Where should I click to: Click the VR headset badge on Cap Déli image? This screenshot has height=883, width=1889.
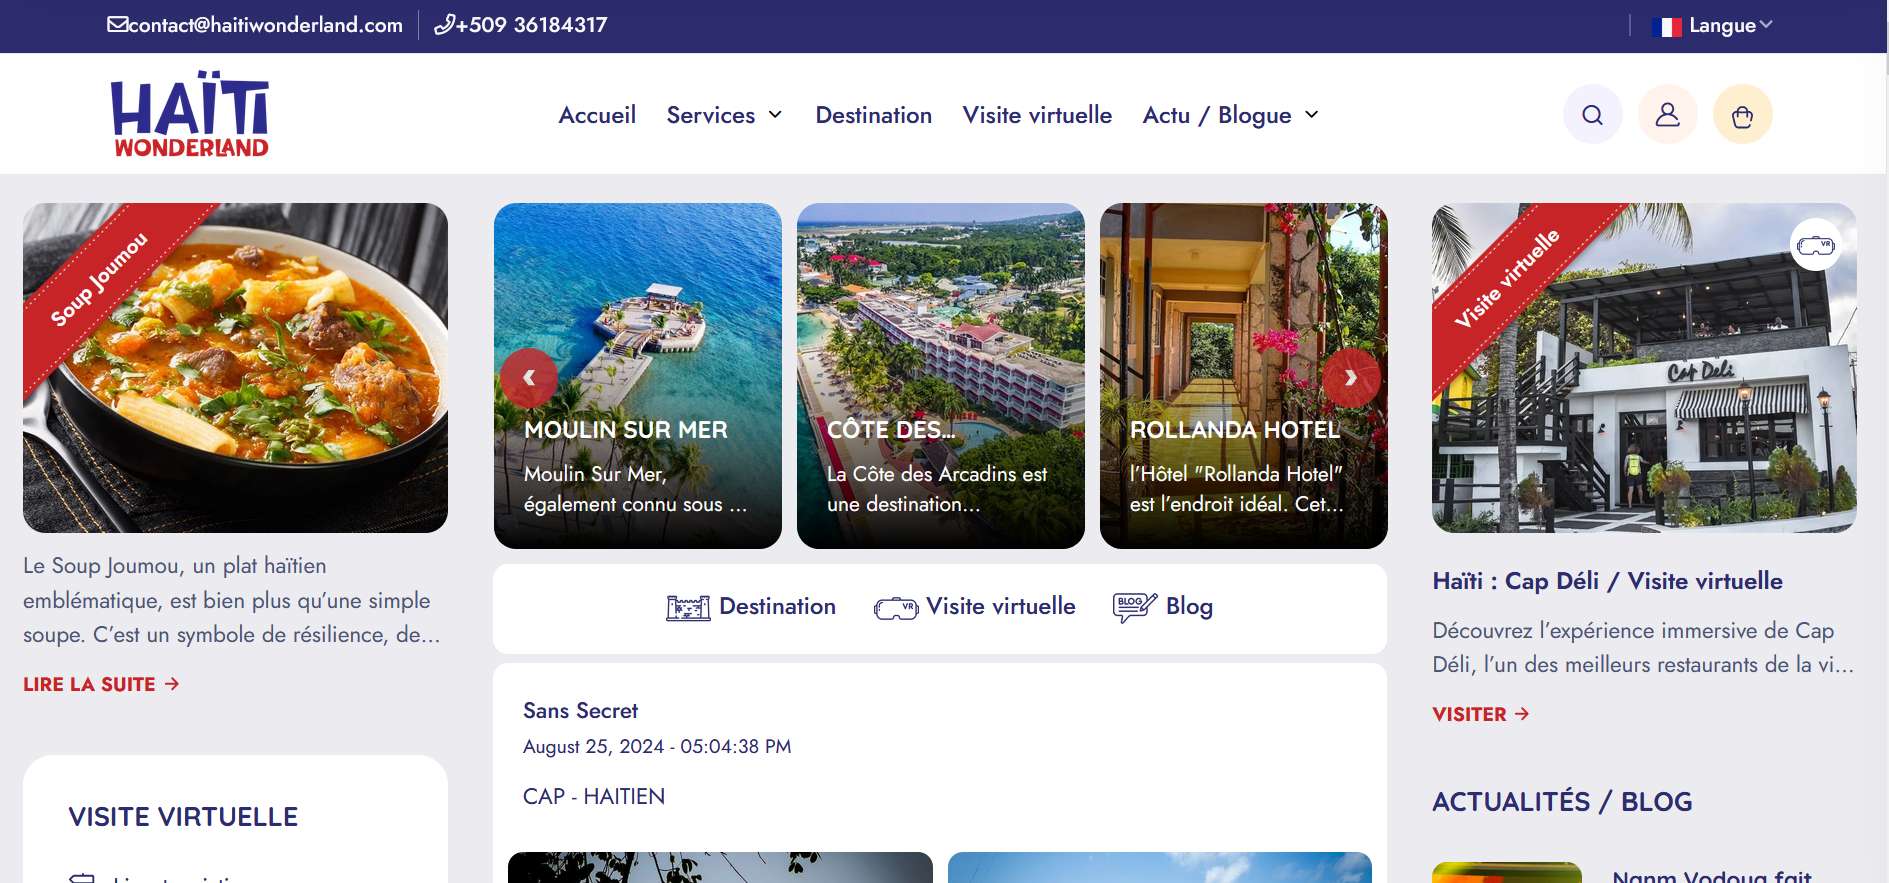(x=1815, y=245)
